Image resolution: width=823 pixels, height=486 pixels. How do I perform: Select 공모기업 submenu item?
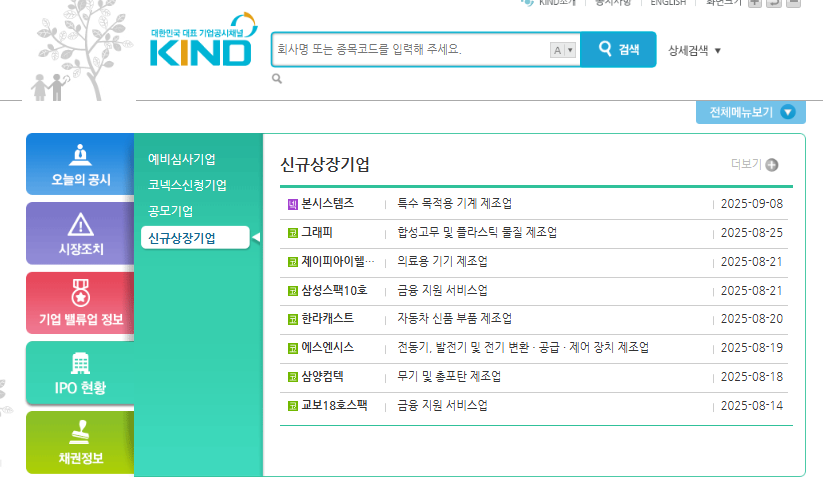click(x=170, y=211)
